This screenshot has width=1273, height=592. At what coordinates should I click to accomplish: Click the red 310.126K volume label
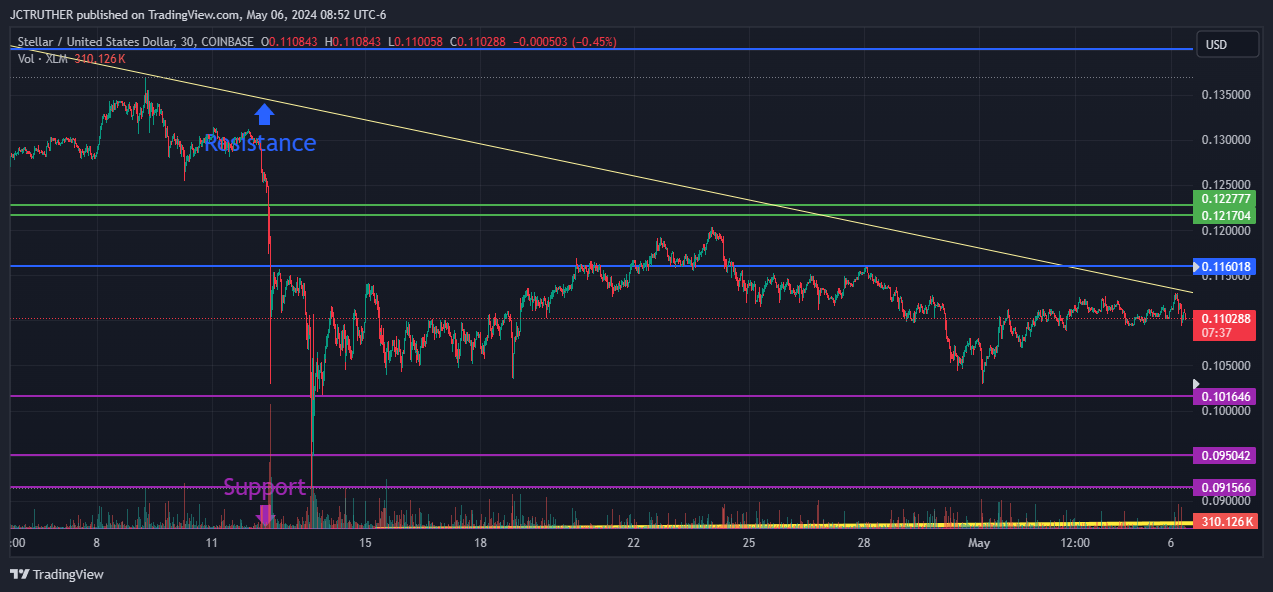(1225, 522)
